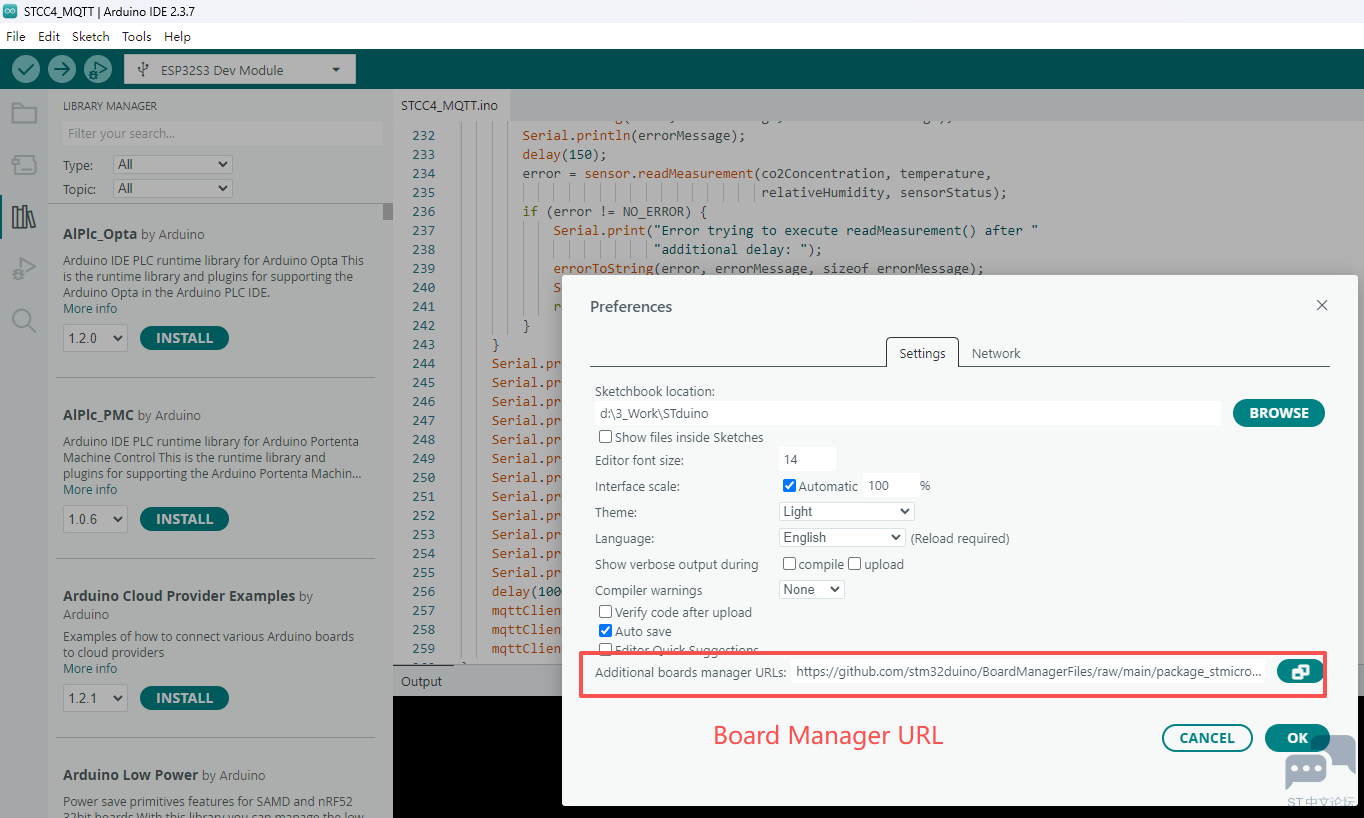Select the Library Manager sidebar icon
The height and width of the screenshot is (818, 1364).
coord(24,217)
